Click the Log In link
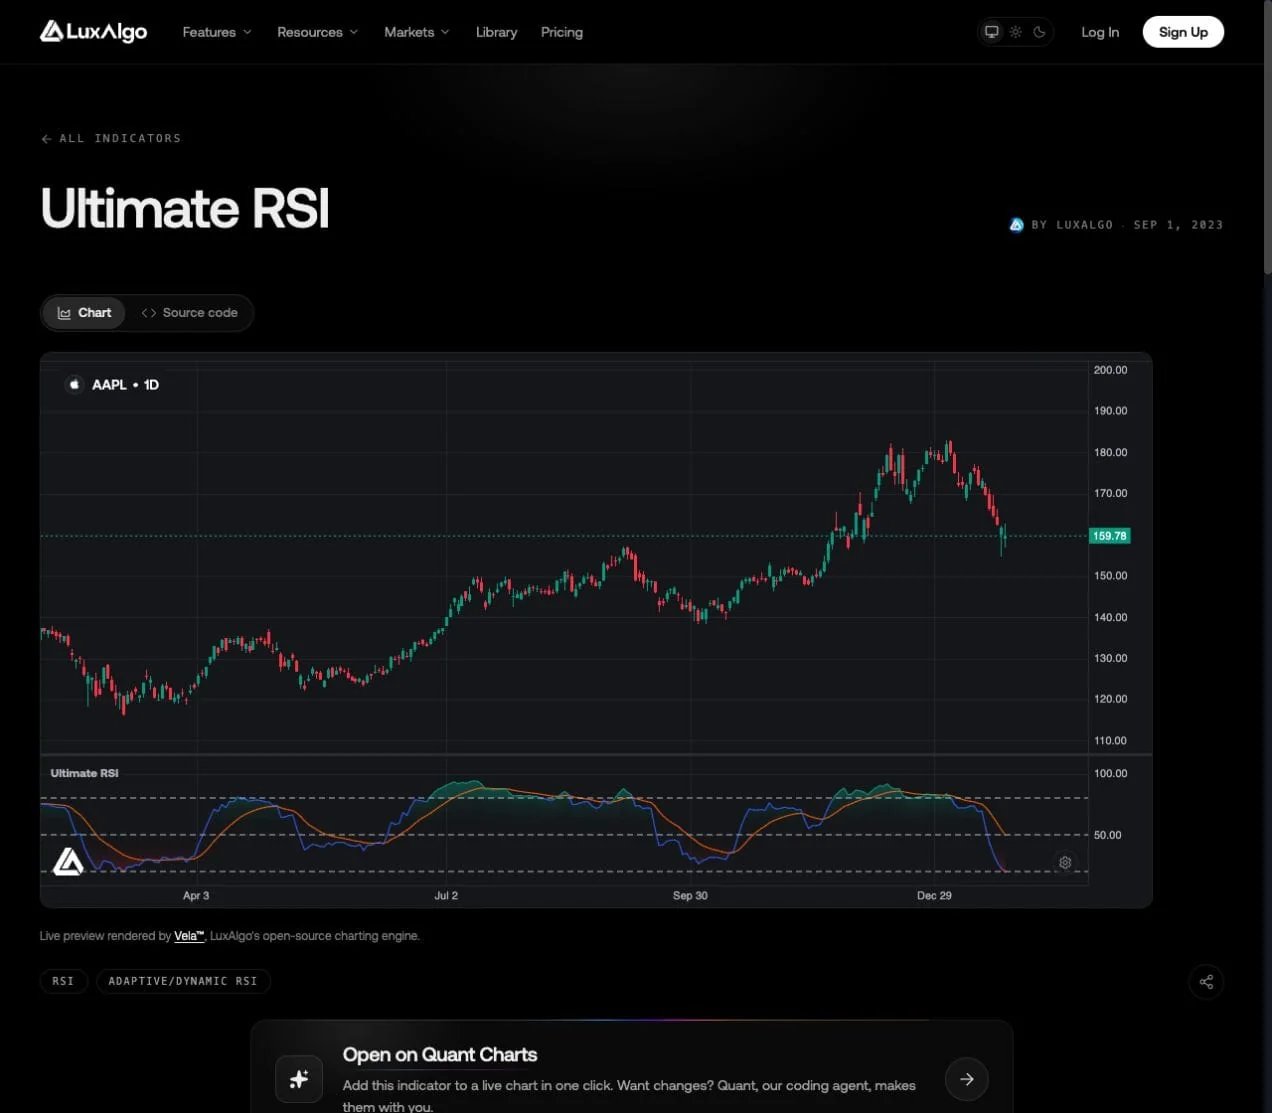Image resolution: width=1272 pixels, height=1113 pixels. tap(1100, 32)
